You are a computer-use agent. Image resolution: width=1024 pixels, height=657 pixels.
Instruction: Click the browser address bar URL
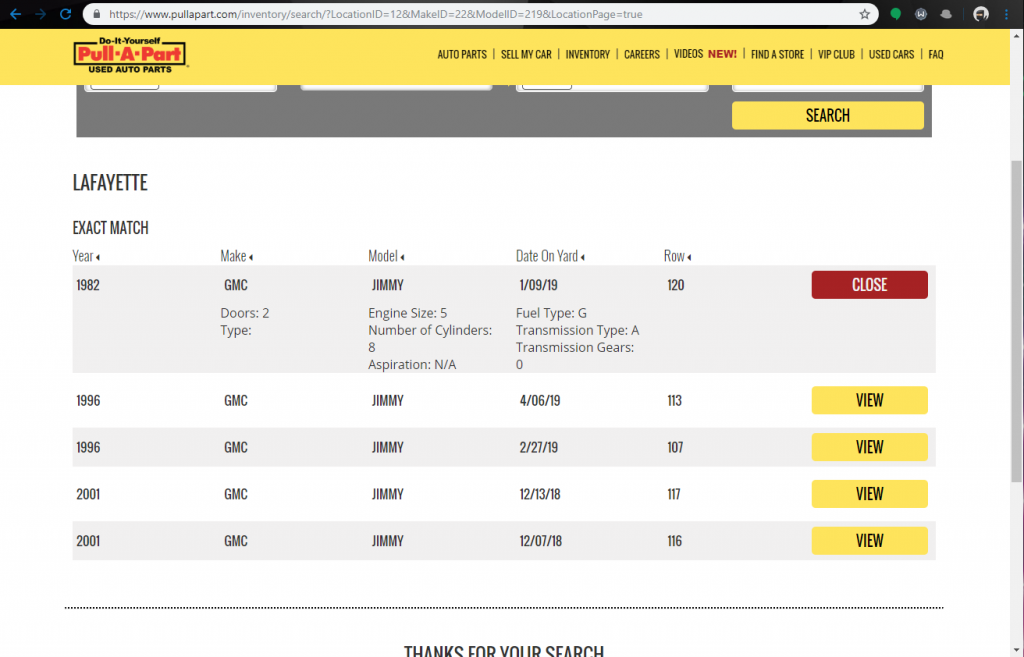coord(376,14)
